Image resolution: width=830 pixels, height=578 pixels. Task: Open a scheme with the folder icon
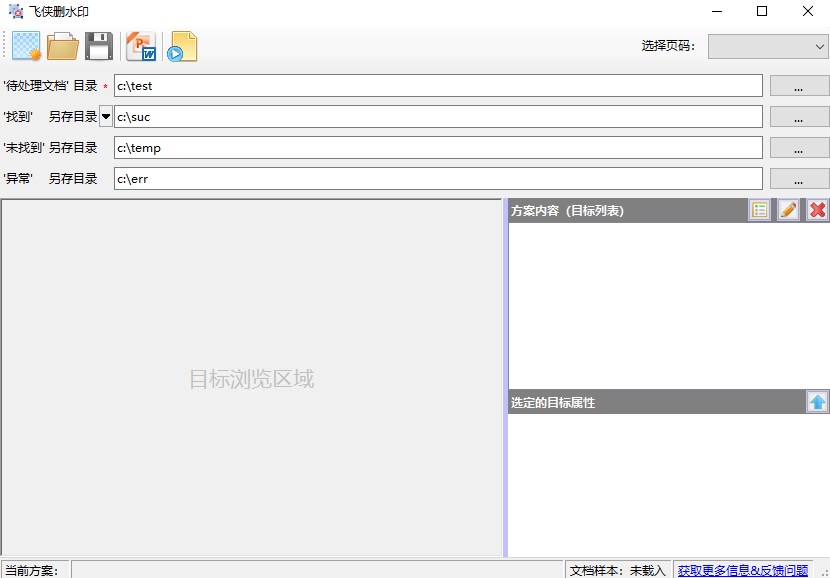[x=63, y=46]
